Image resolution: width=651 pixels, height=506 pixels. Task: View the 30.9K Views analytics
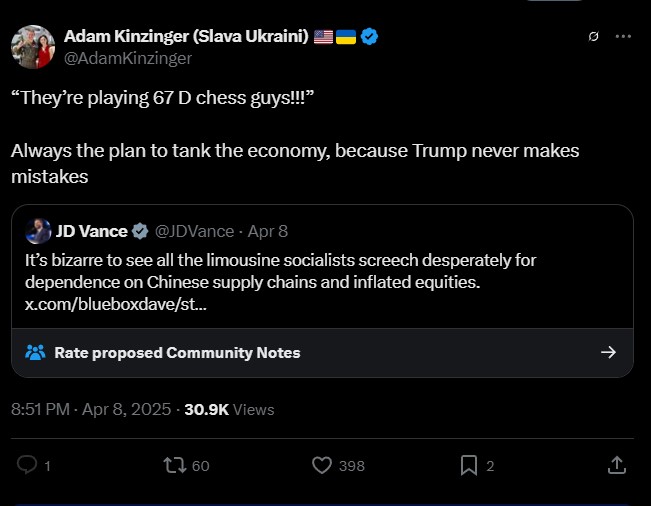coord(229,409)
